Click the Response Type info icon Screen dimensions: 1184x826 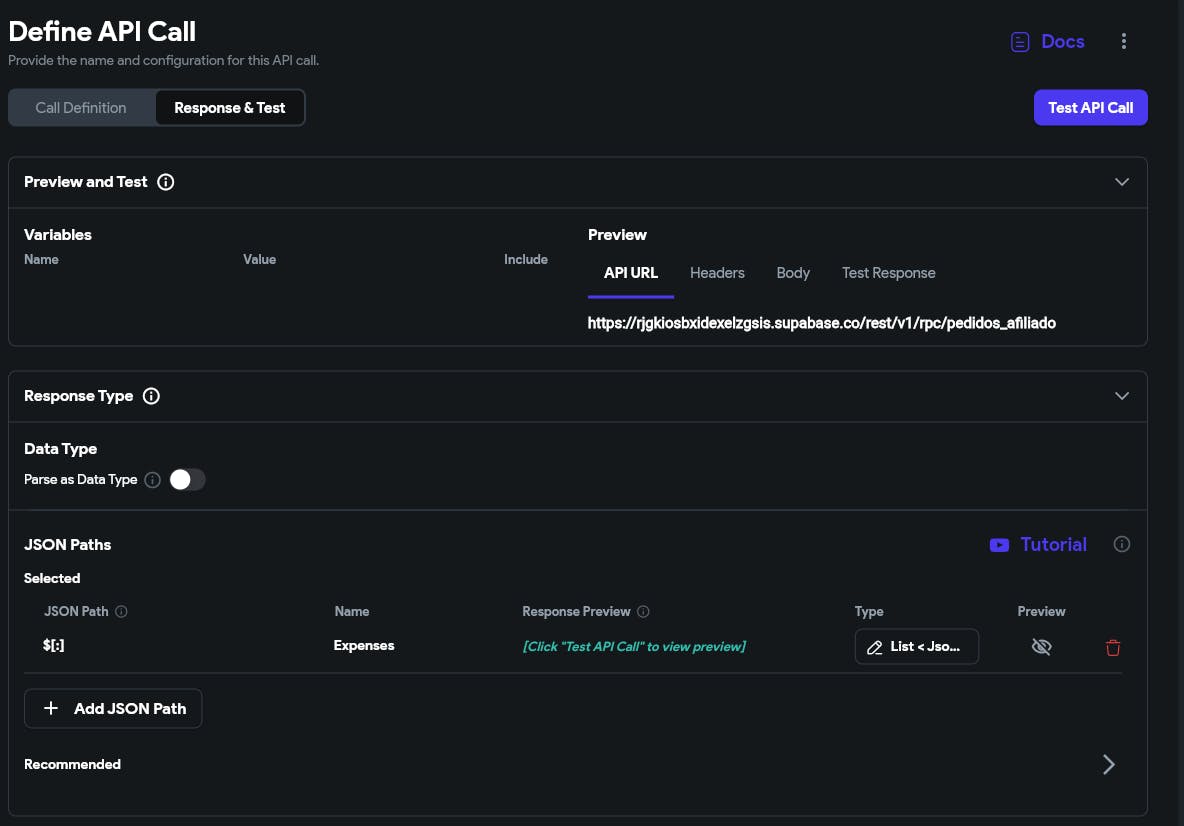(151, 396)
